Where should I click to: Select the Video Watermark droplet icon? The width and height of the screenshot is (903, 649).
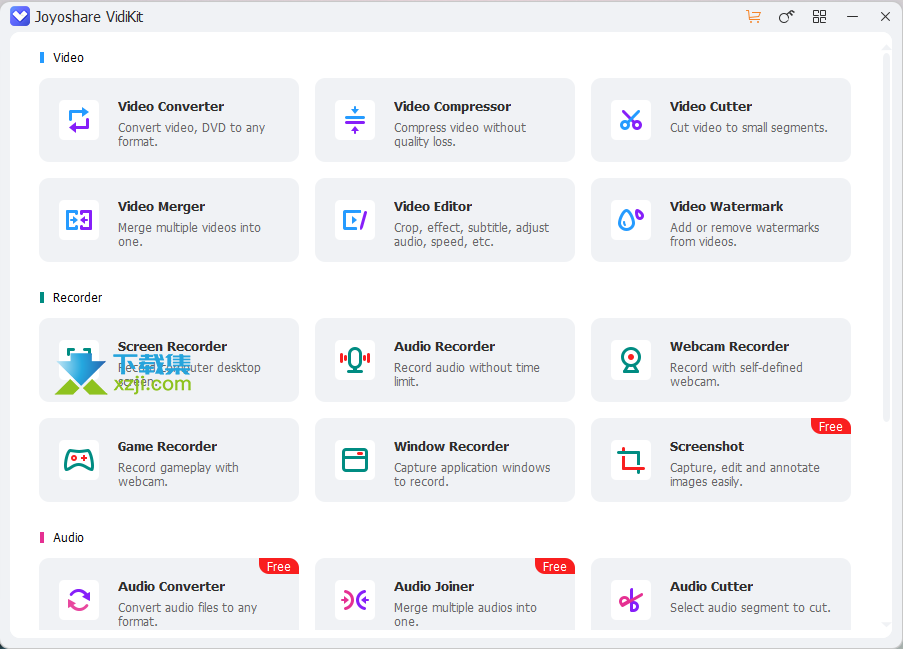pos(631,220)
